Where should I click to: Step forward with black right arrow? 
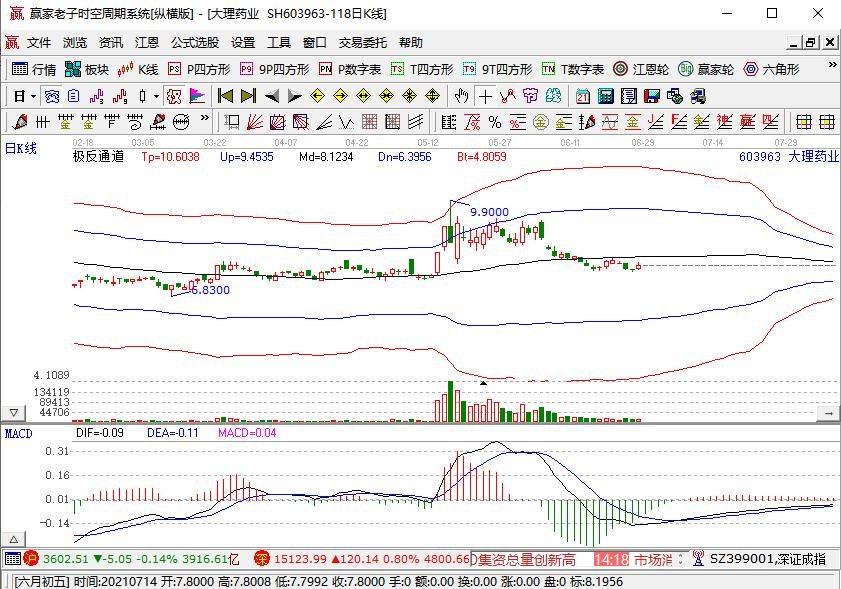coord(294,97)
